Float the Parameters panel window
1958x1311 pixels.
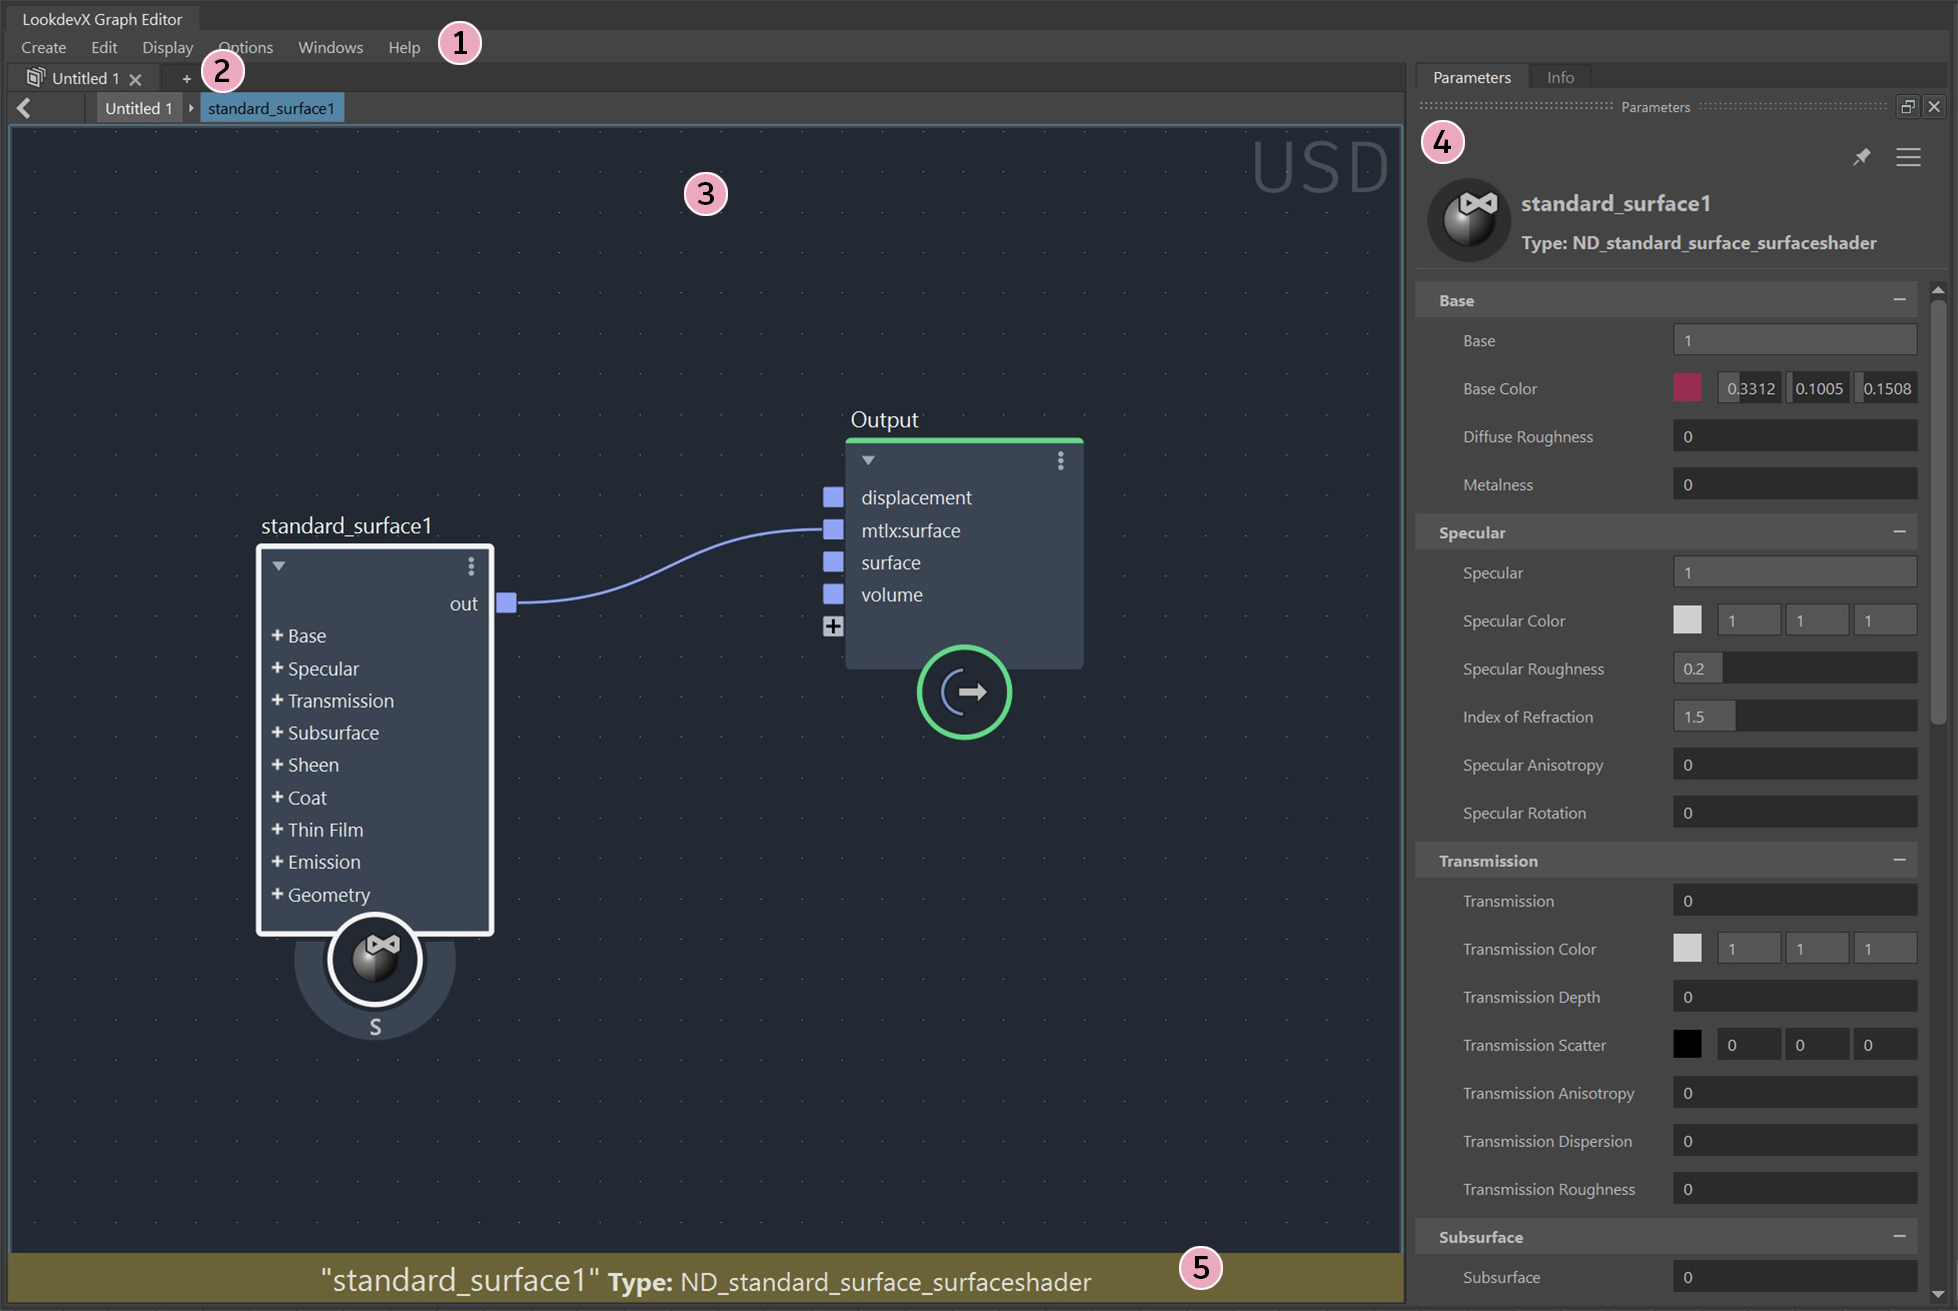1907,106
